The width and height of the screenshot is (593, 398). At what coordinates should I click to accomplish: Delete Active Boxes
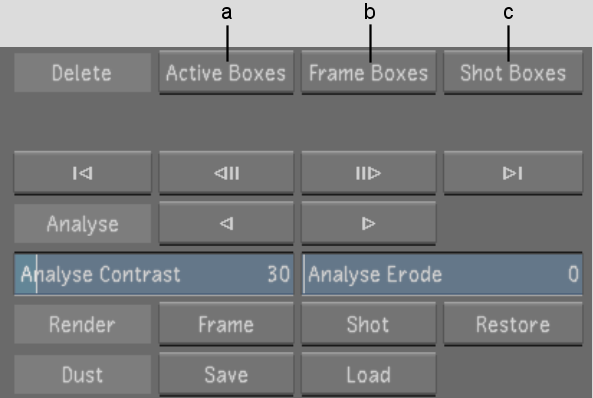point(226,72)
